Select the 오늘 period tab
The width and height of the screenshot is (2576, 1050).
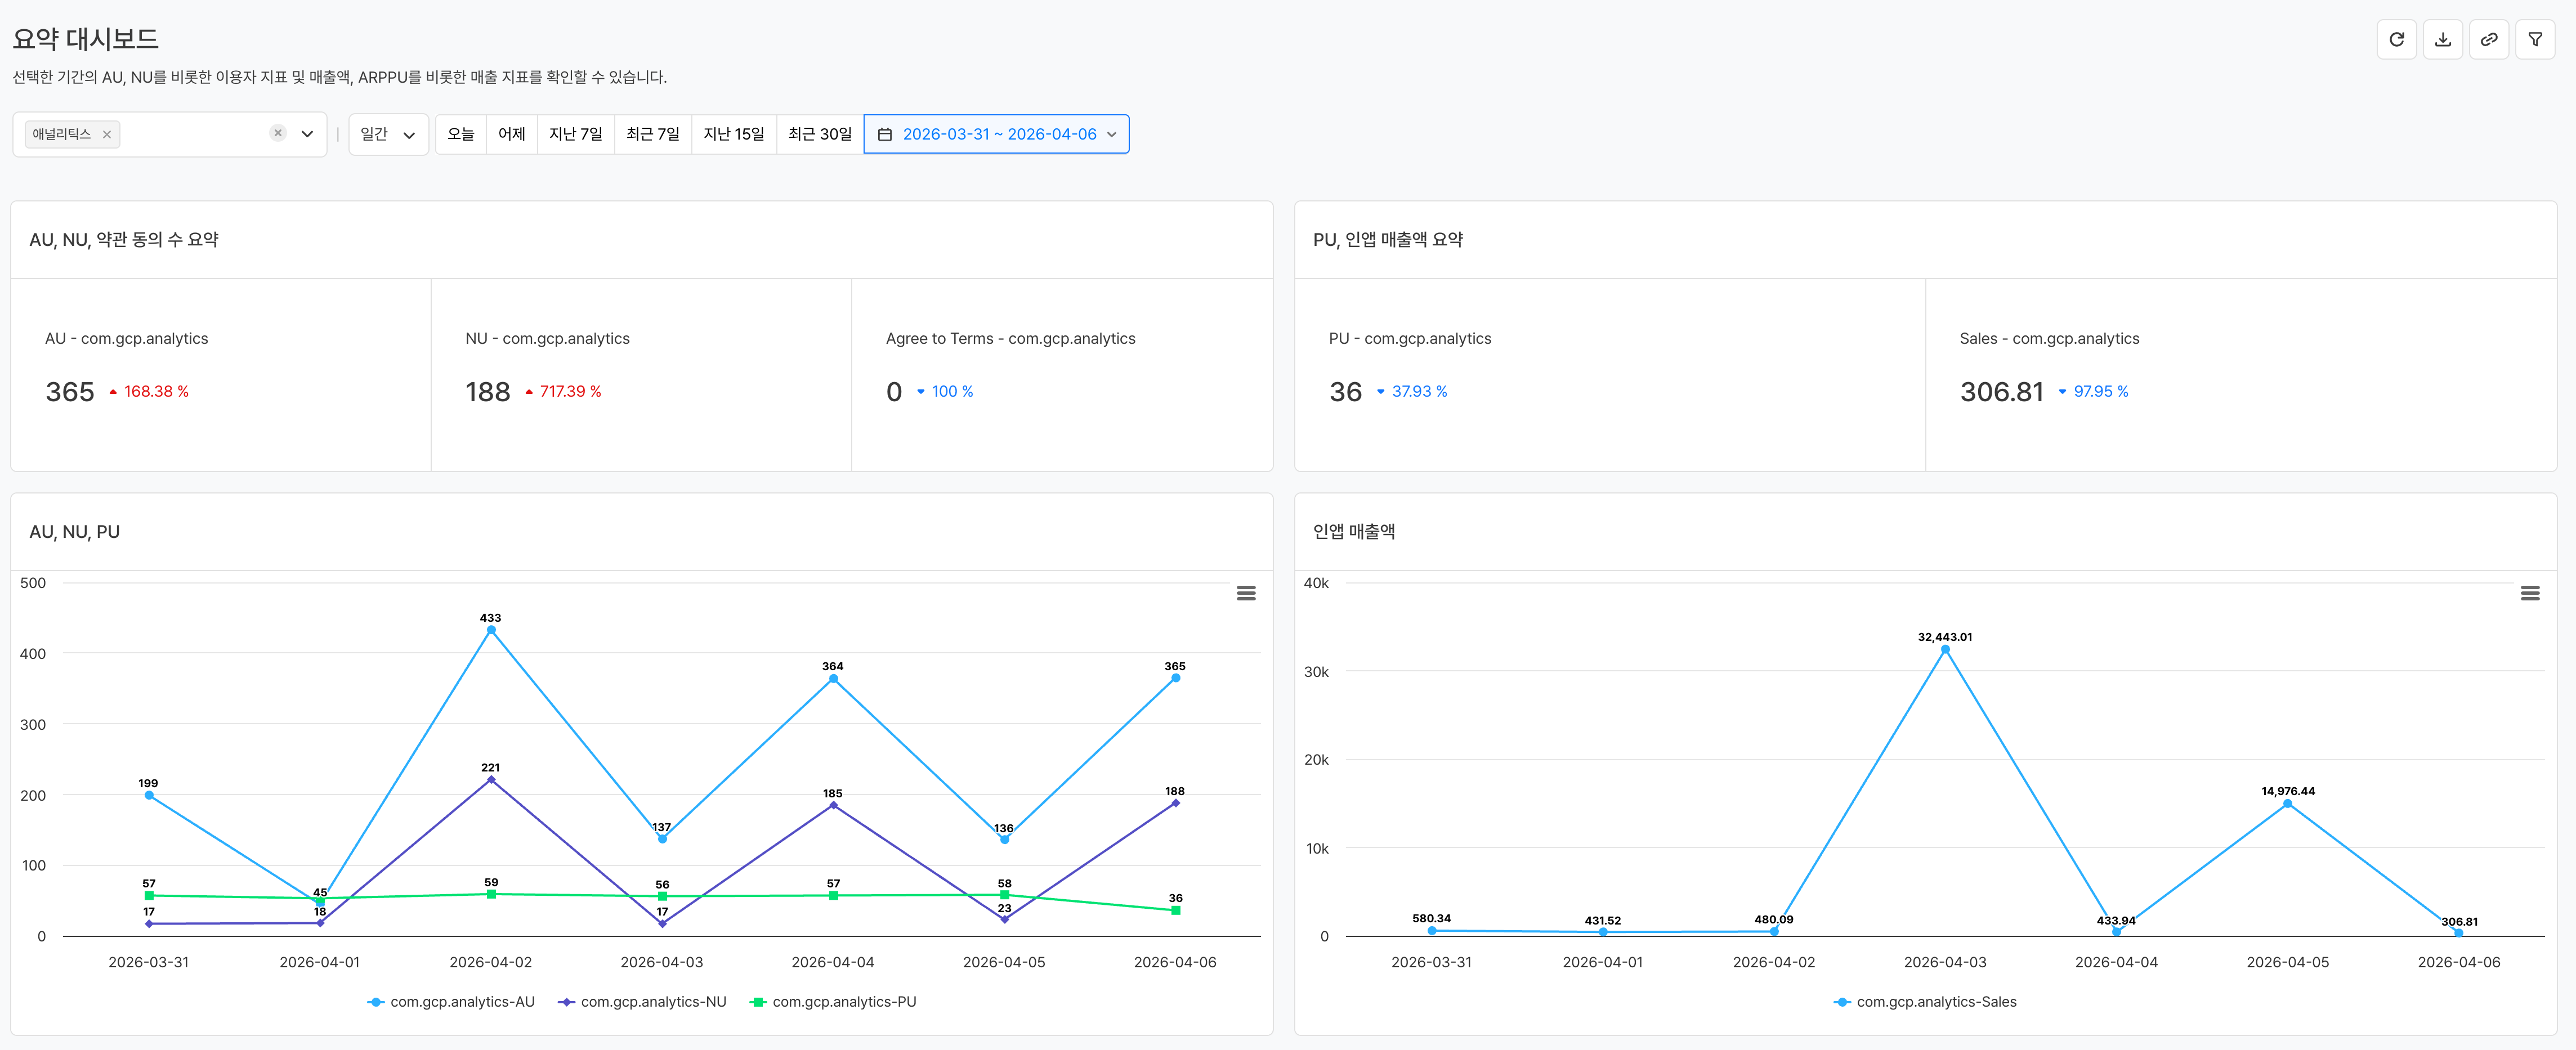(x=460, y=134)
